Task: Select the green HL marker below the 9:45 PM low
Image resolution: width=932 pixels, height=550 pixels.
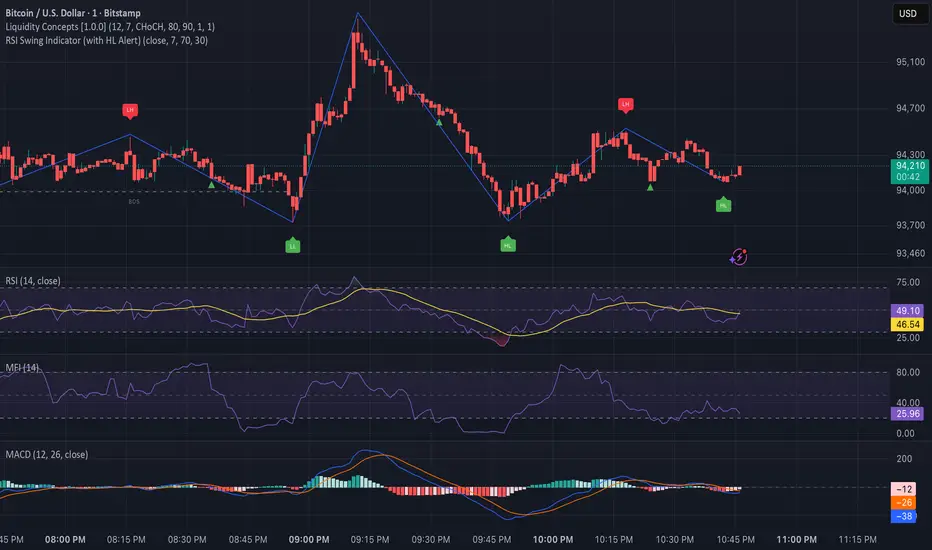Action: click(509, 245)
